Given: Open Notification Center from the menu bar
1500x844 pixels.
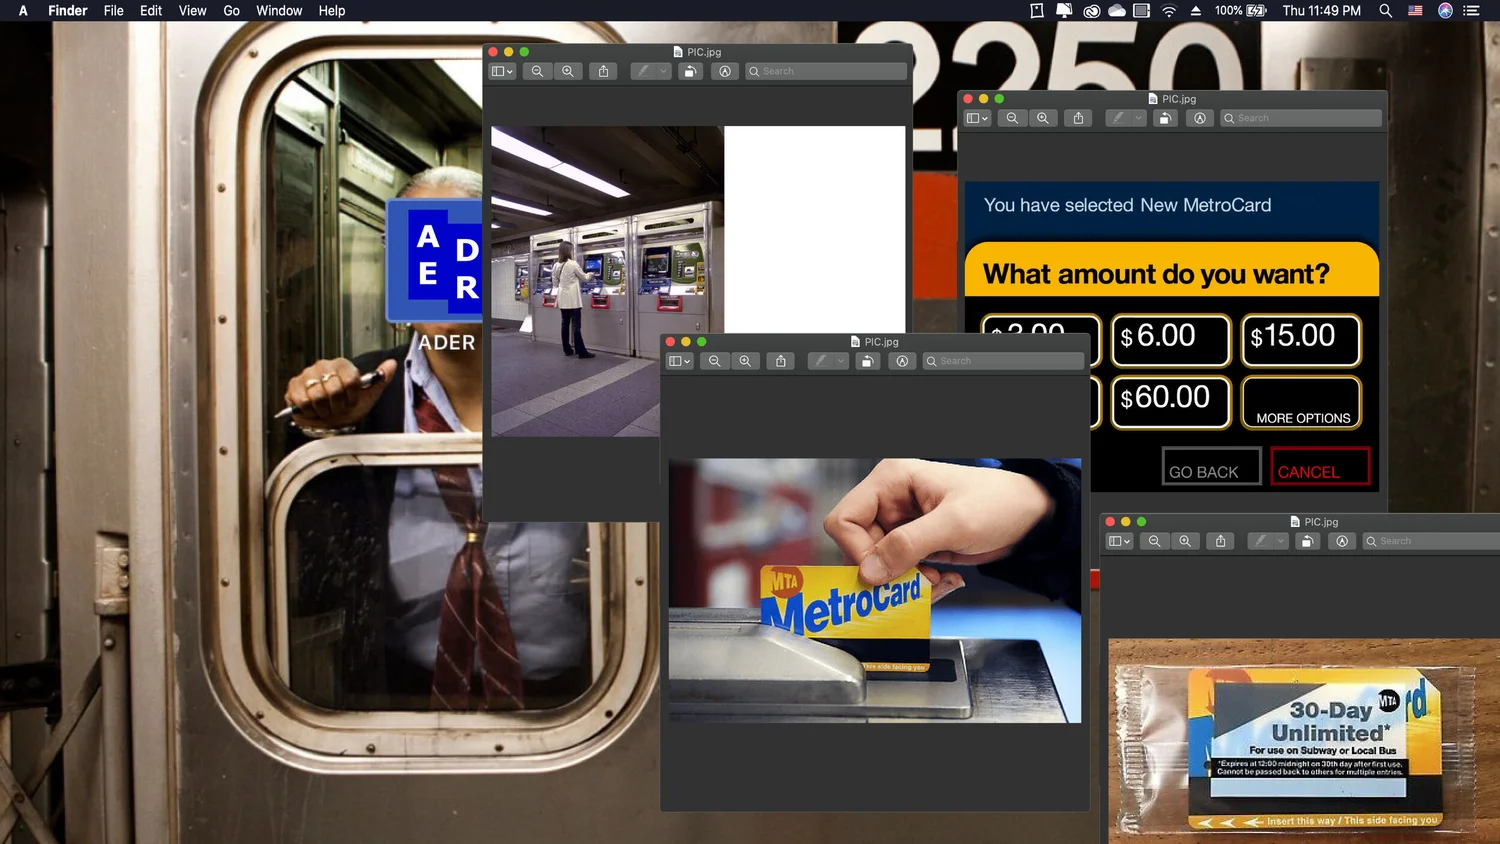Looking at the screenshot, I should point(1471,11).
